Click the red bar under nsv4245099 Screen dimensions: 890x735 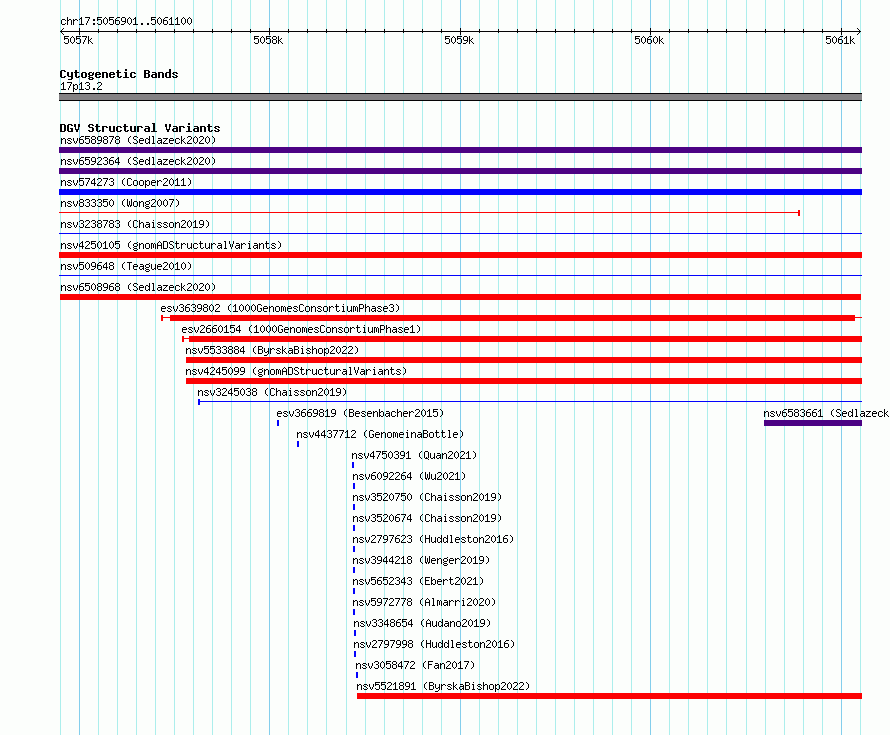(x=524, y=381)
